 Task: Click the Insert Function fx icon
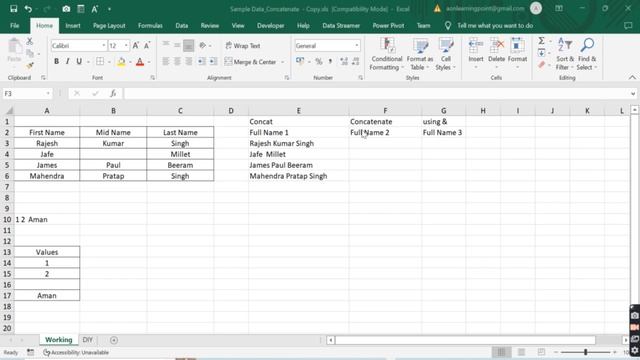[113, 93]
